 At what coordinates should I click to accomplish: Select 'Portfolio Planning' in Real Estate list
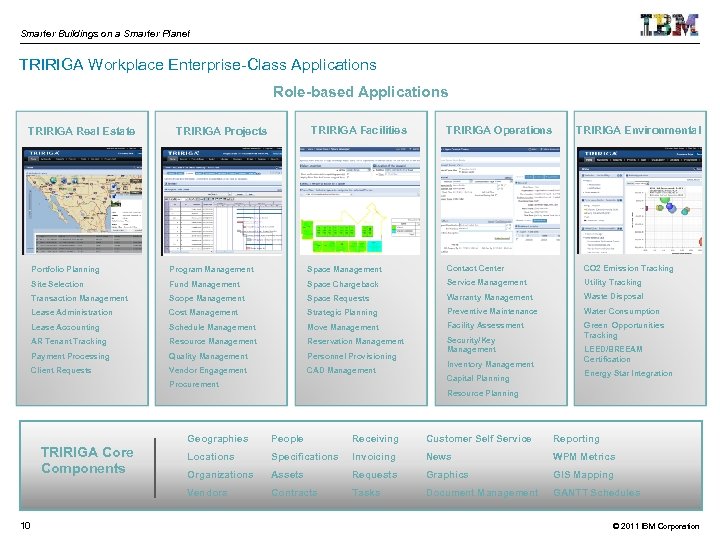tap(65, 270)
